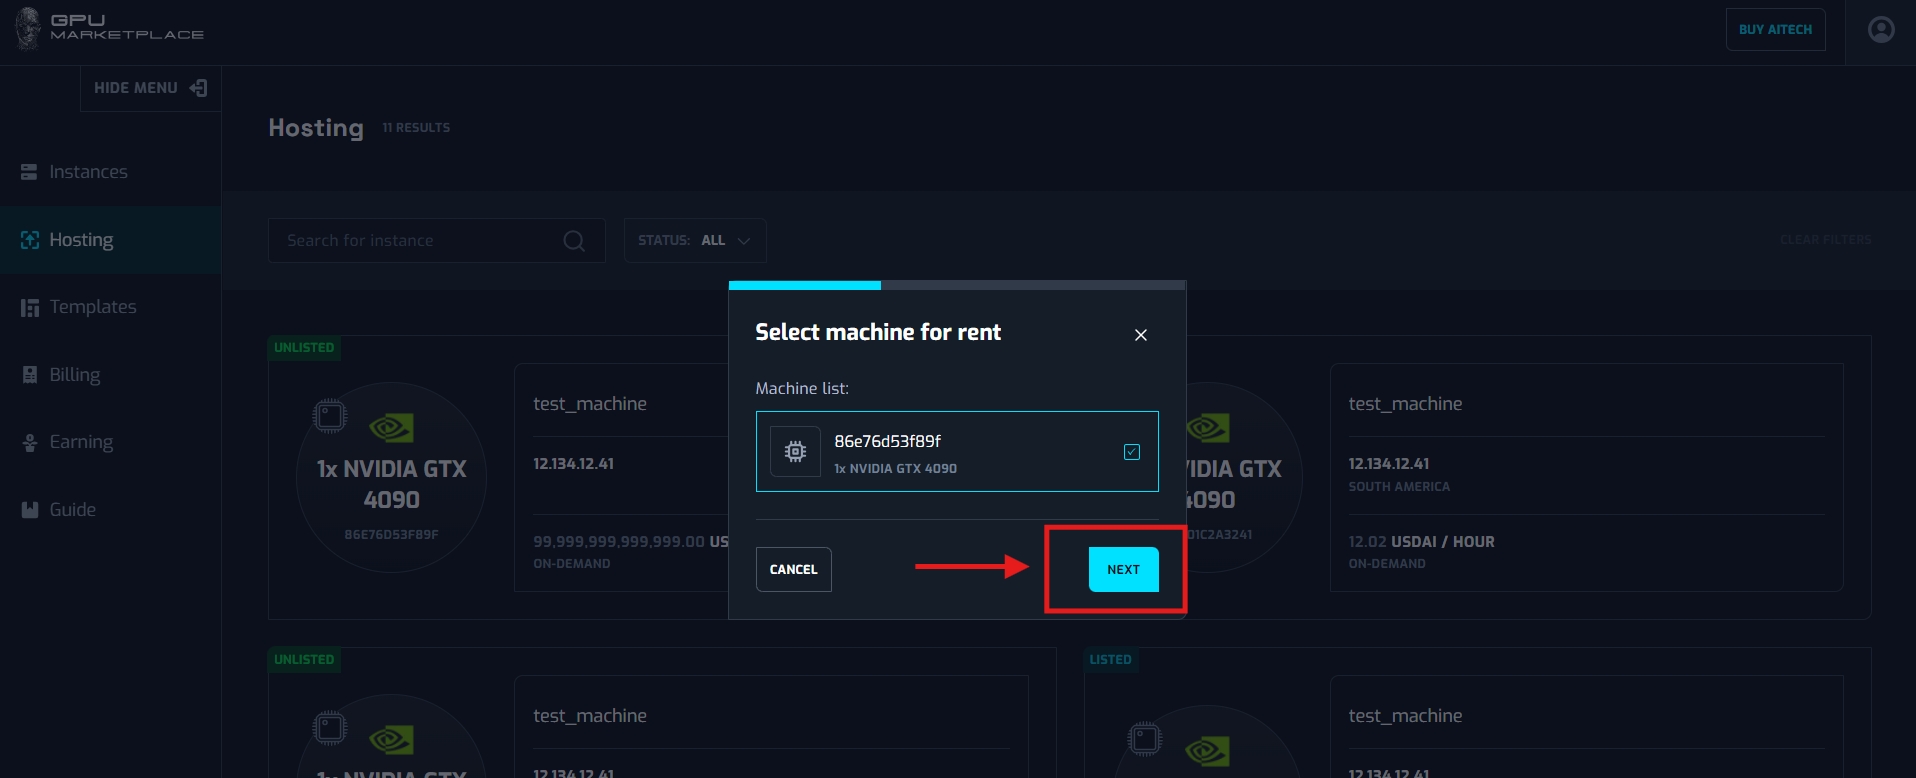Click the Hide Menu collapse icon
This screenshot has height=778, width=1916.
[199, 88]
